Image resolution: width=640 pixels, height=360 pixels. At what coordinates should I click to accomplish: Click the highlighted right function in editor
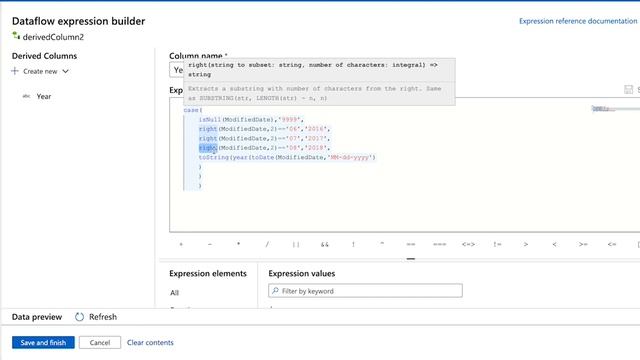(x=208, y=148)
